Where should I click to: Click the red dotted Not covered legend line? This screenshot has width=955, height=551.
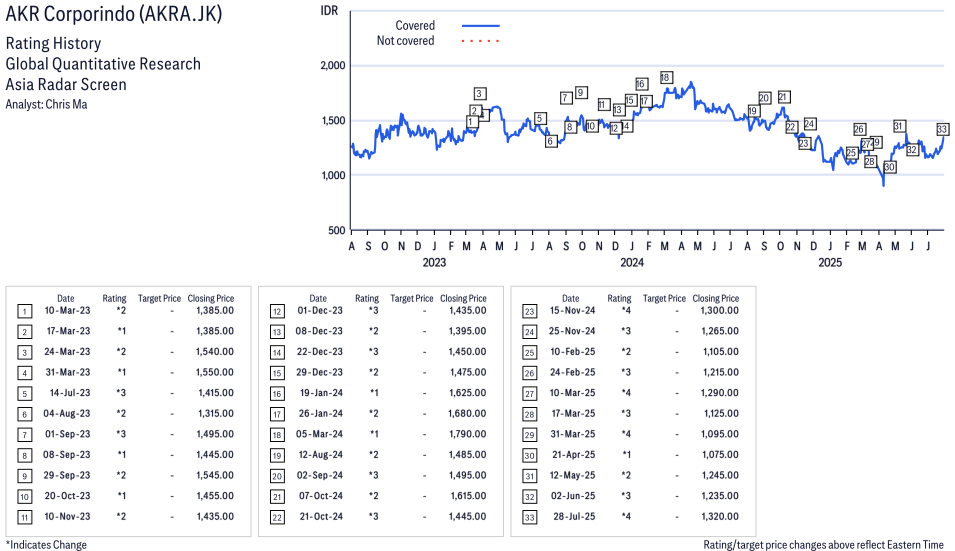tap(481, 41)
